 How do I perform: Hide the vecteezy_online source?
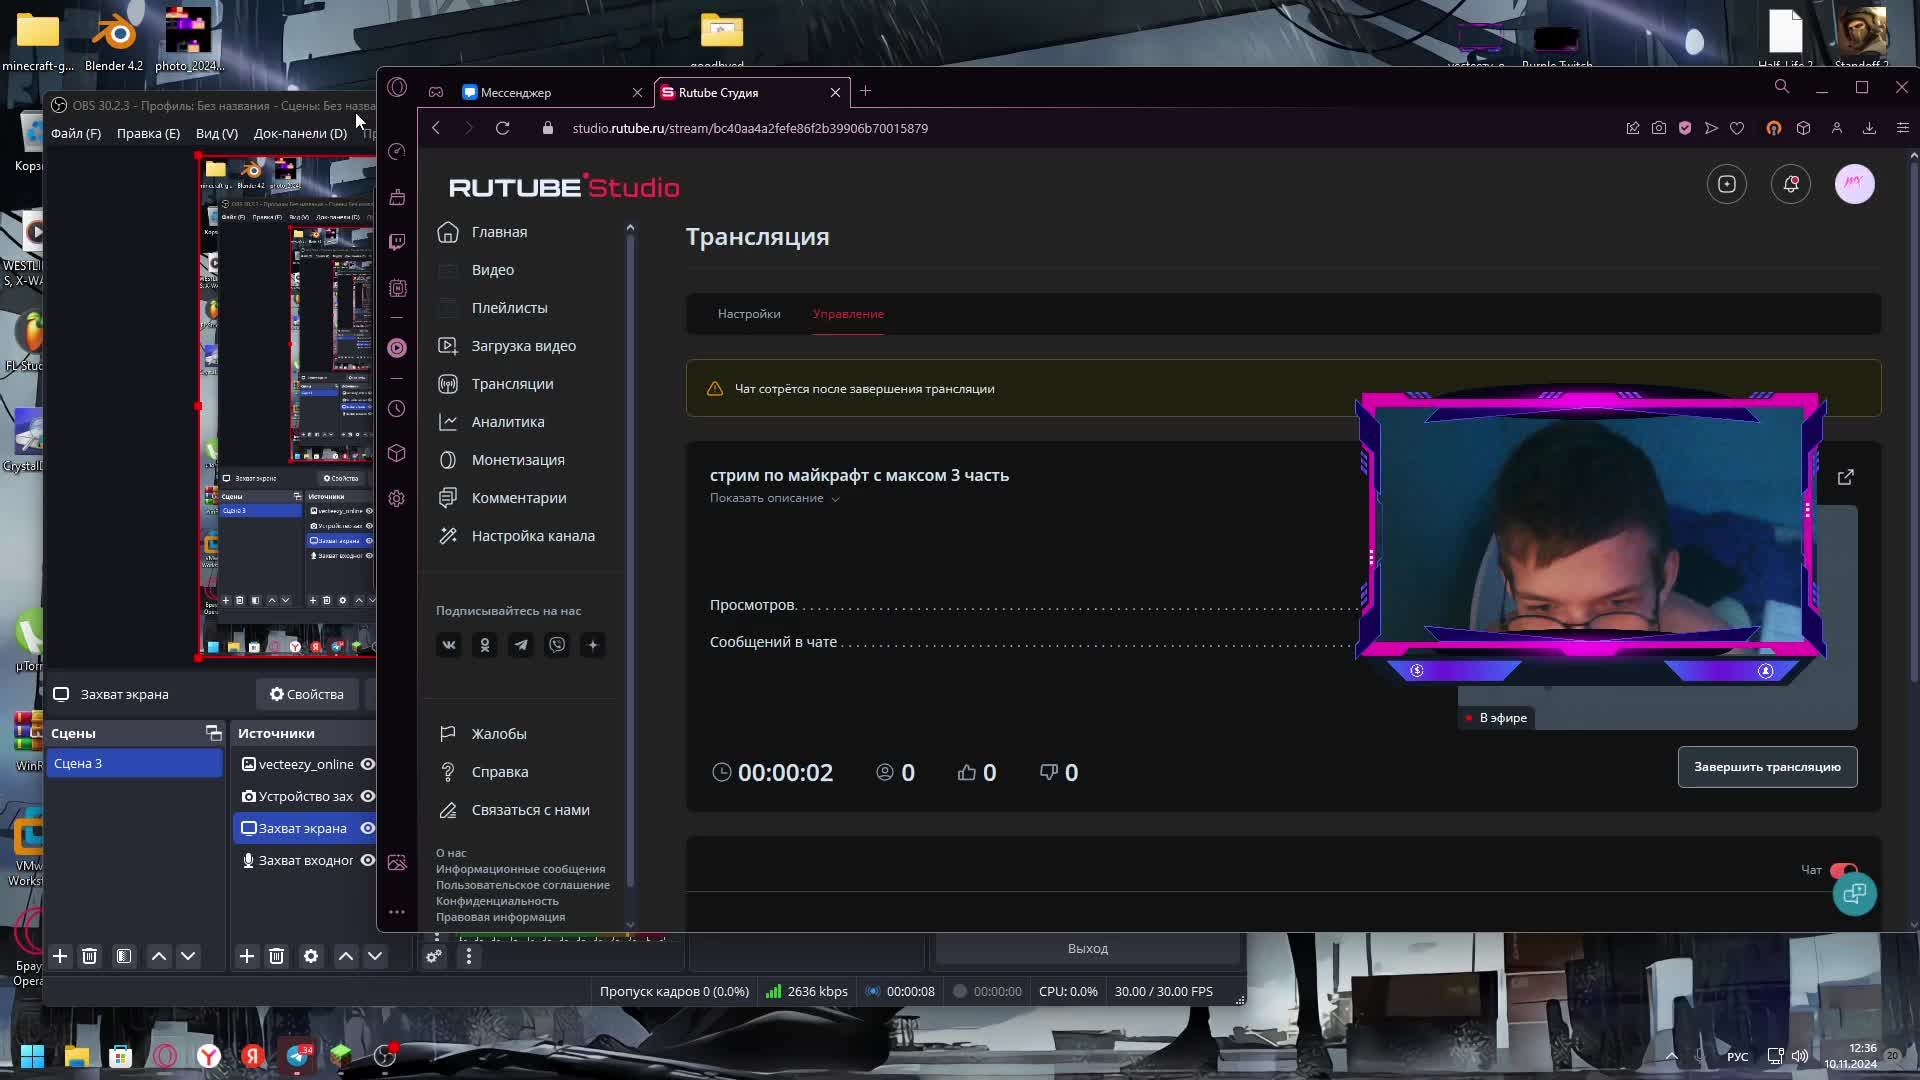pyautogui.click(x=368, y=764)
